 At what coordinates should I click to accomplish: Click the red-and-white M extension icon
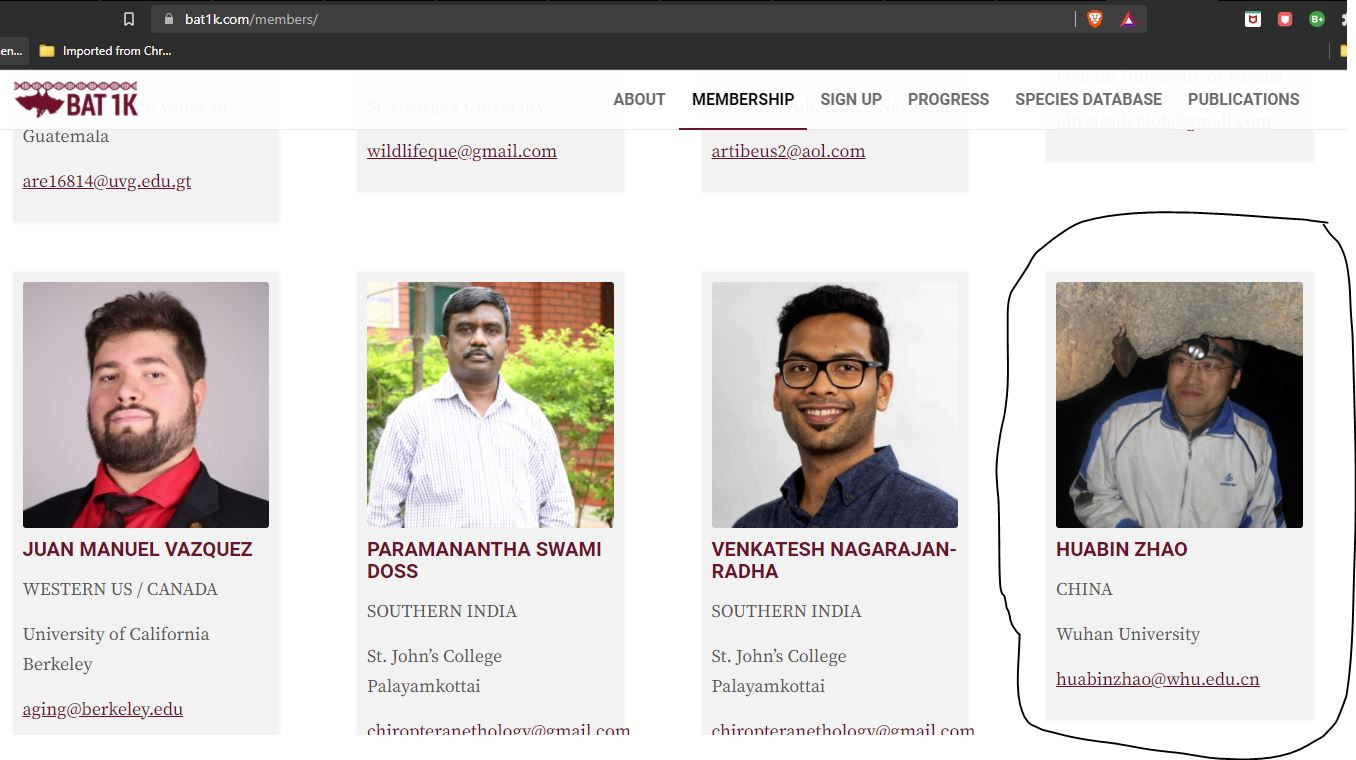coord(1253,19)
